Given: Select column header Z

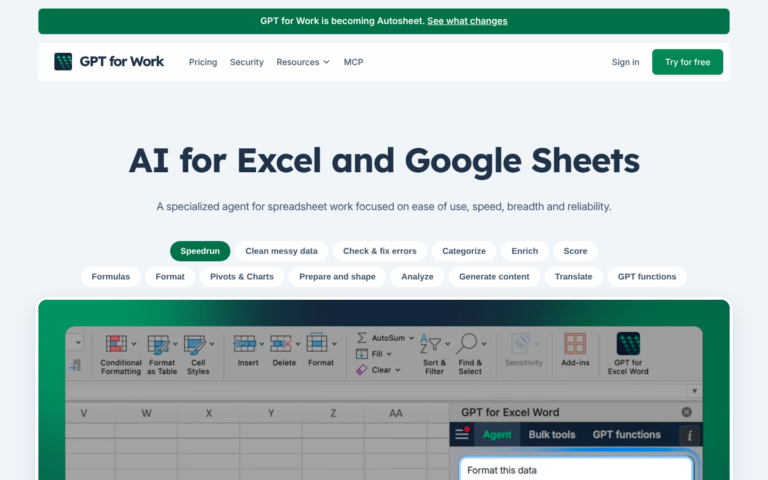Looking at the screenshot, I should pyautogui.click(x=333, y=413).
